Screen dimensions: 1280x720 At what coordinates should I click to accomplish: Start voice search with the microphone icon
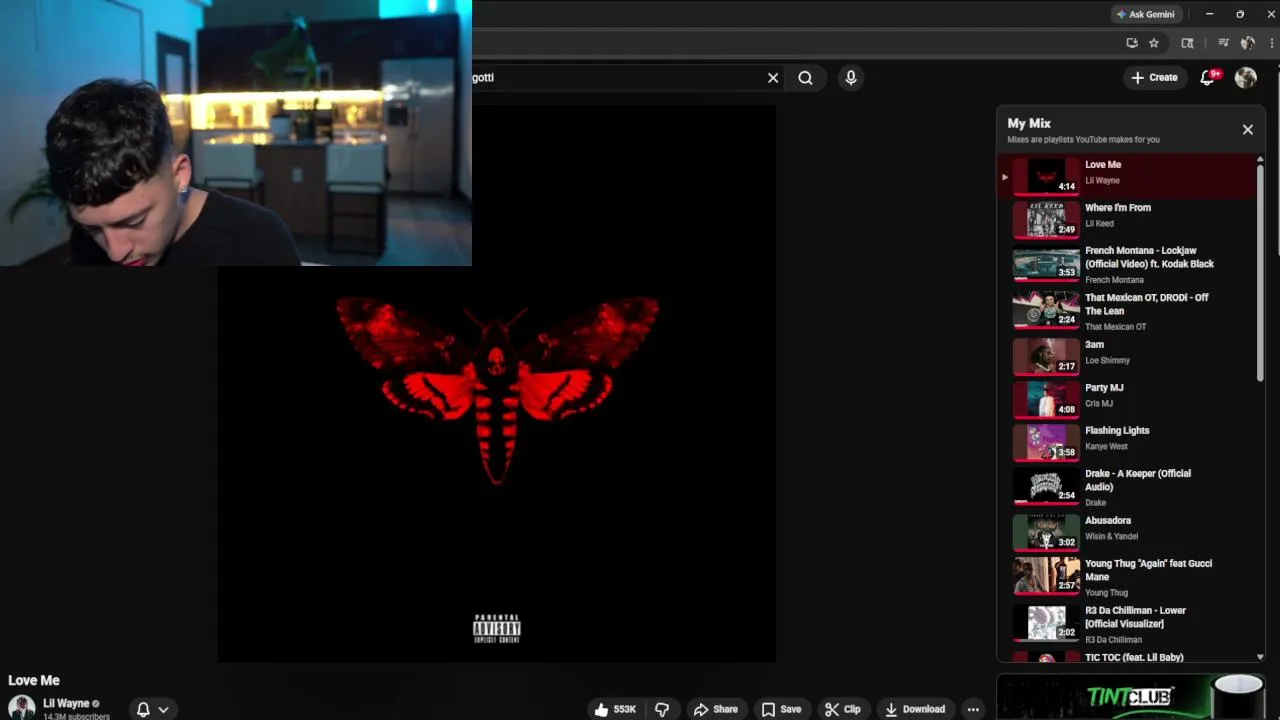pos(851,77)
